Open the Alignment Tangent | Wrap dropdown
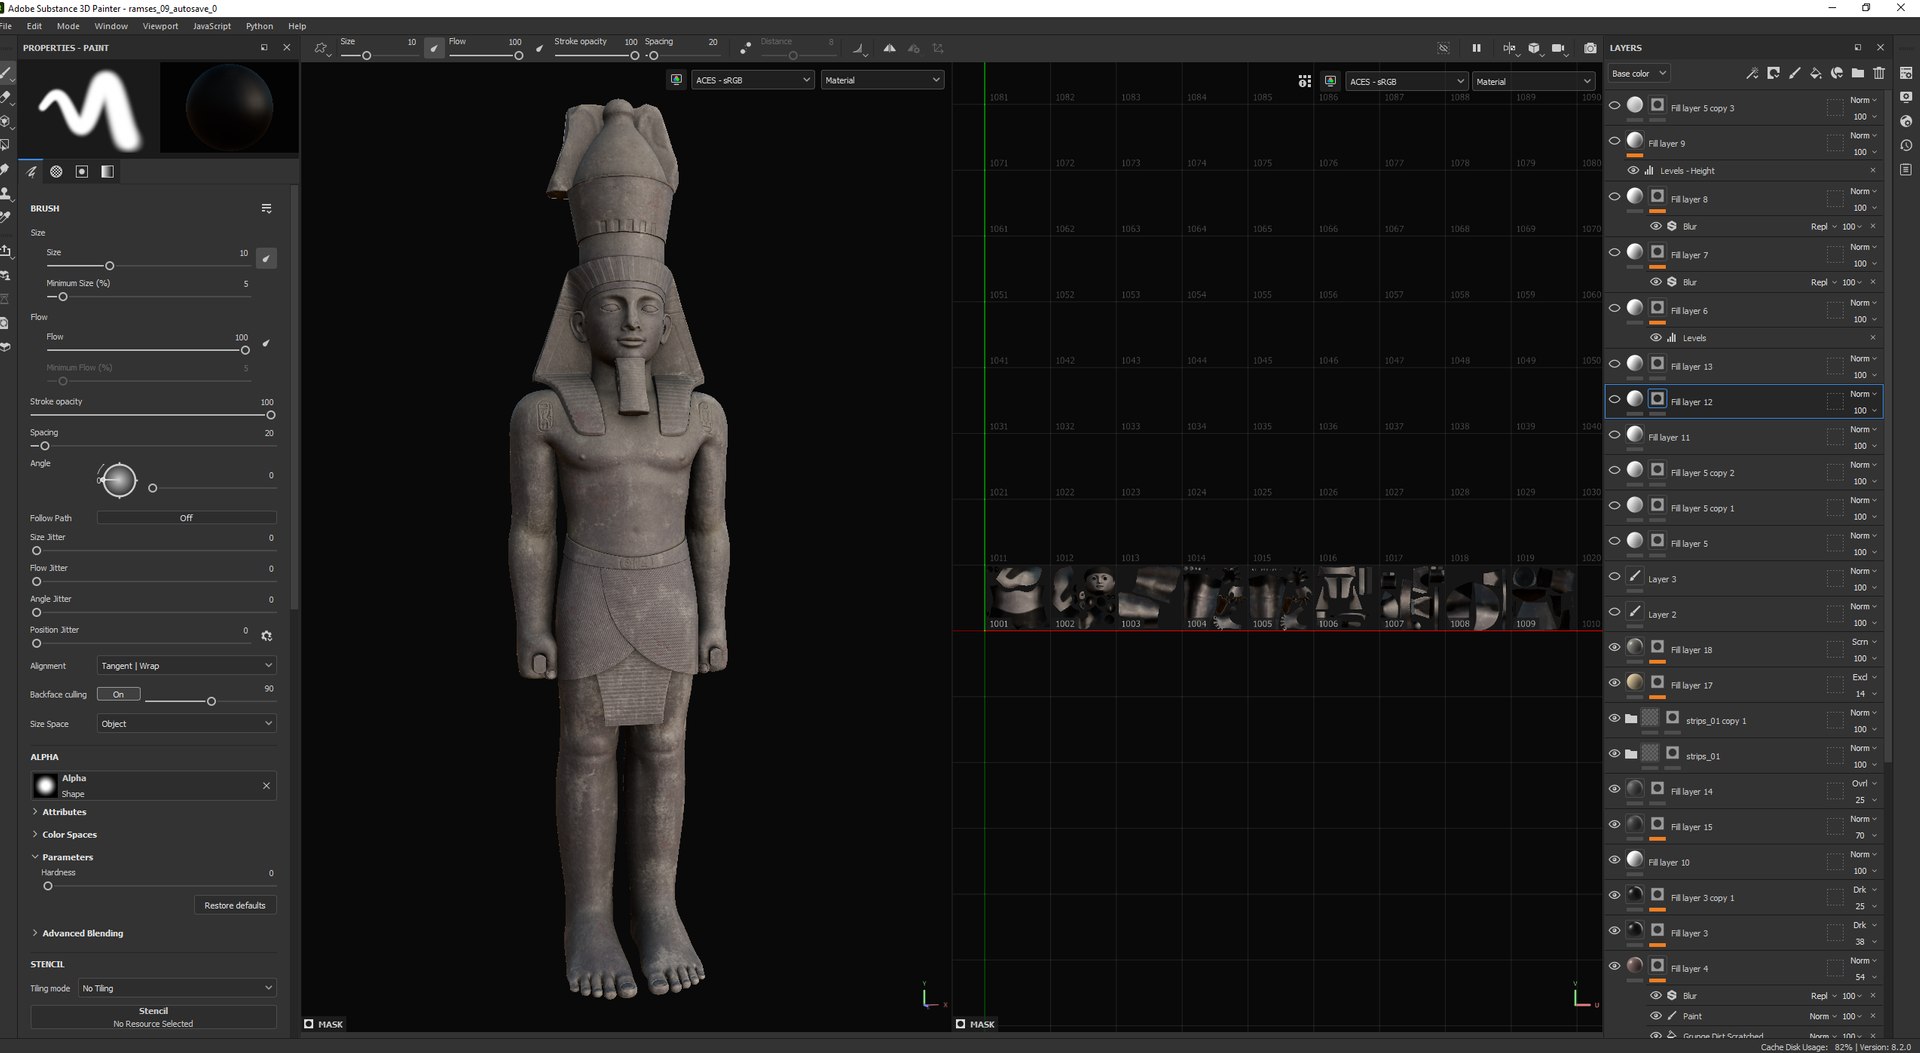Viewport: 1920px width, 1053px height. click(x=186, y=666)
